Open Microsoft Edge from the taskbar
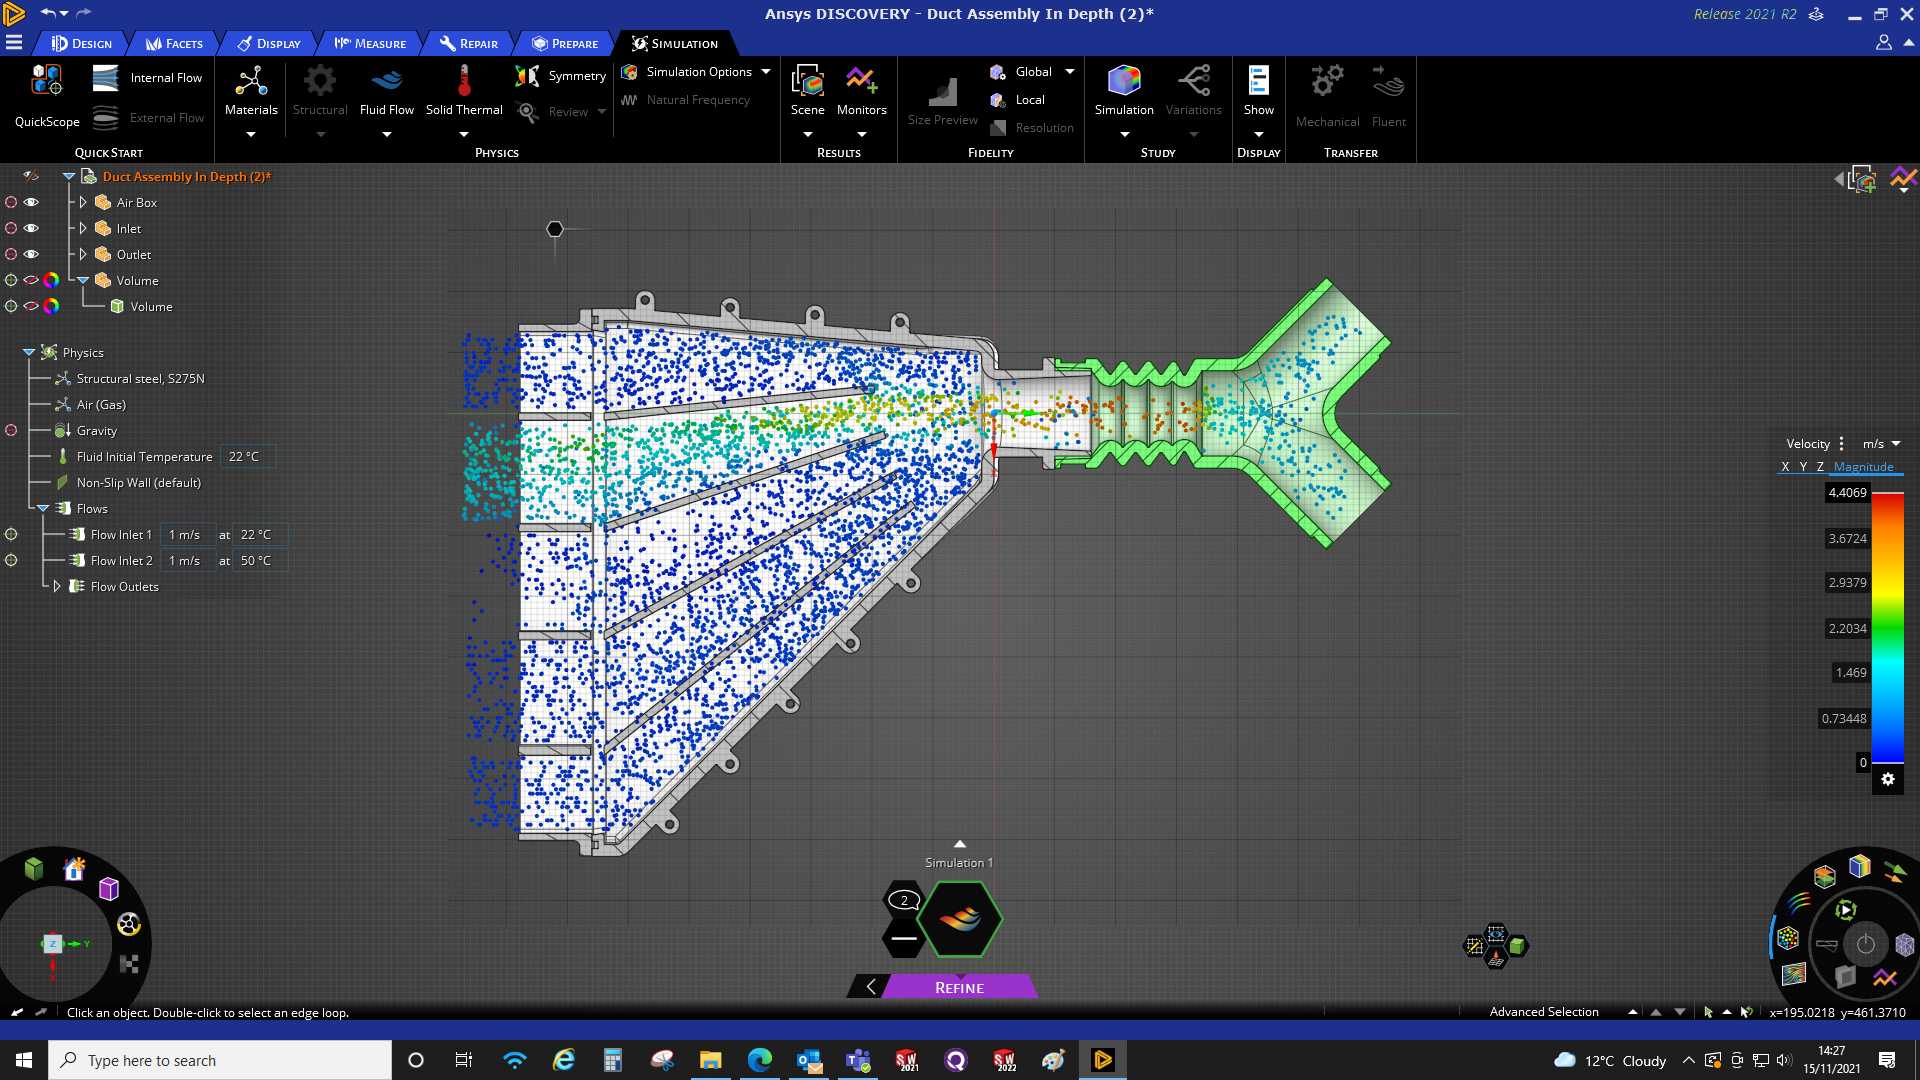Image resolution: width=1920 pixels, height=1080 pixels. click(x=759, y=1060)
